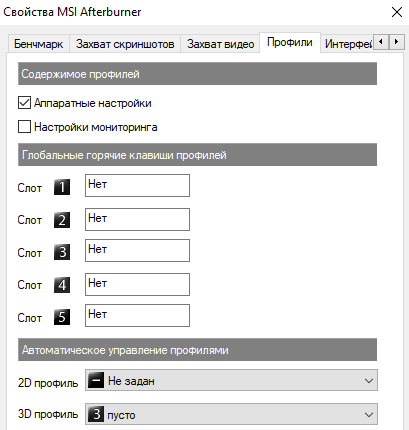
Task: Switch to the Бенчмарк tab
Action: point(38,44)
